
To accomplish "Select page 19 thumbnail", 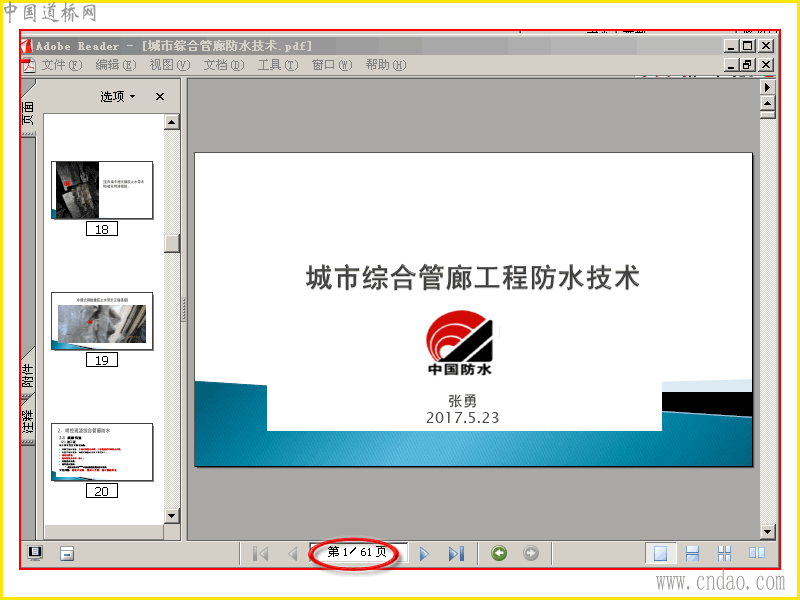I will (102, 321).
